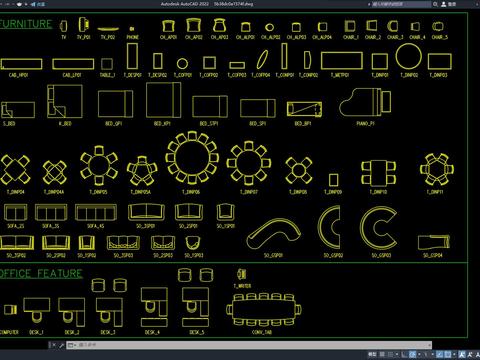Viewport: 480px width, 360px height.
Task: Click the user sign-in icon in title bar
Action: [444, 4]
